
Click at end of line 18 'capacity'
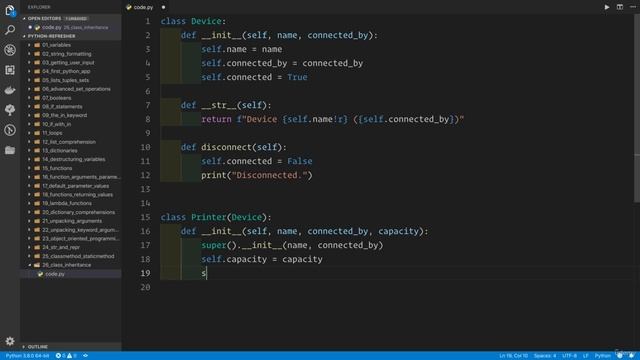(x=323, y=259)
